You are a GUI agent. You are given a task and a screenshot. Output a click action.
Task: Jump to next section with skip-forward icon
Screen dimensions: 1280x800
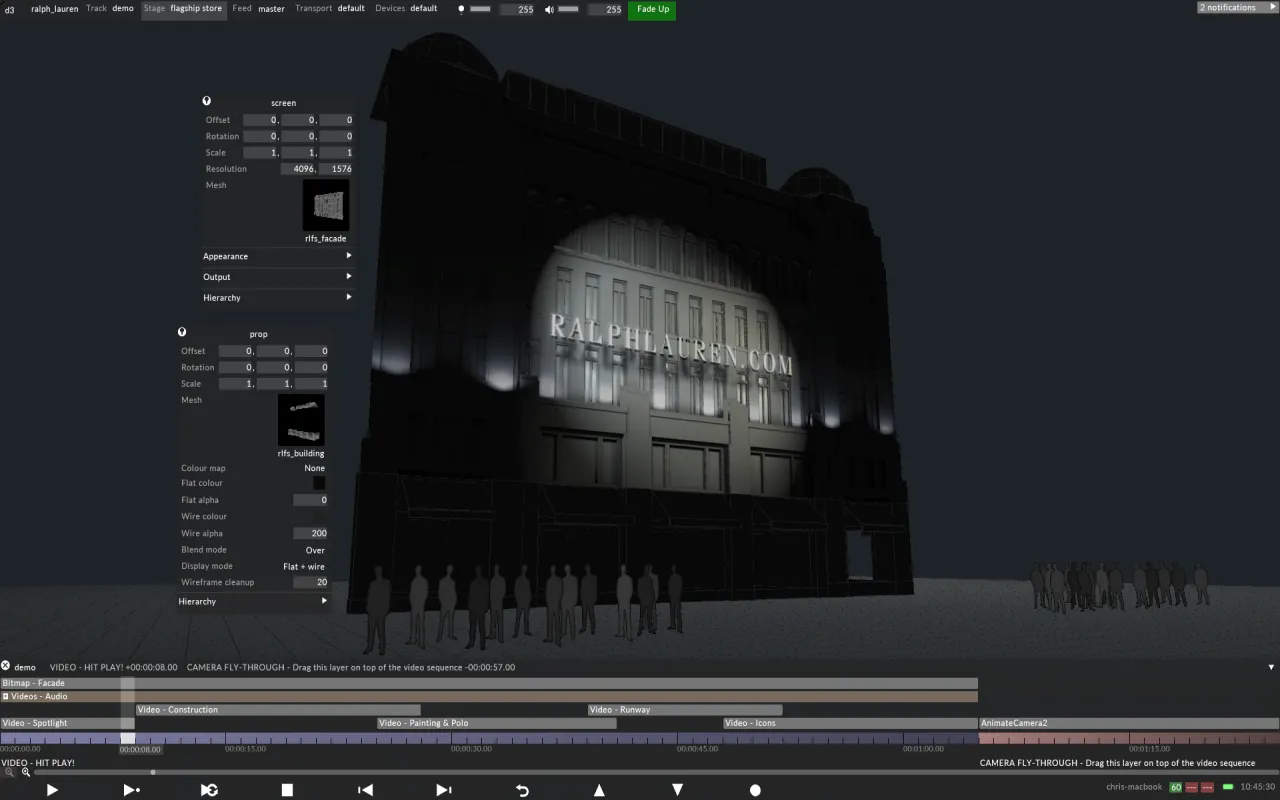coord(444,789)
